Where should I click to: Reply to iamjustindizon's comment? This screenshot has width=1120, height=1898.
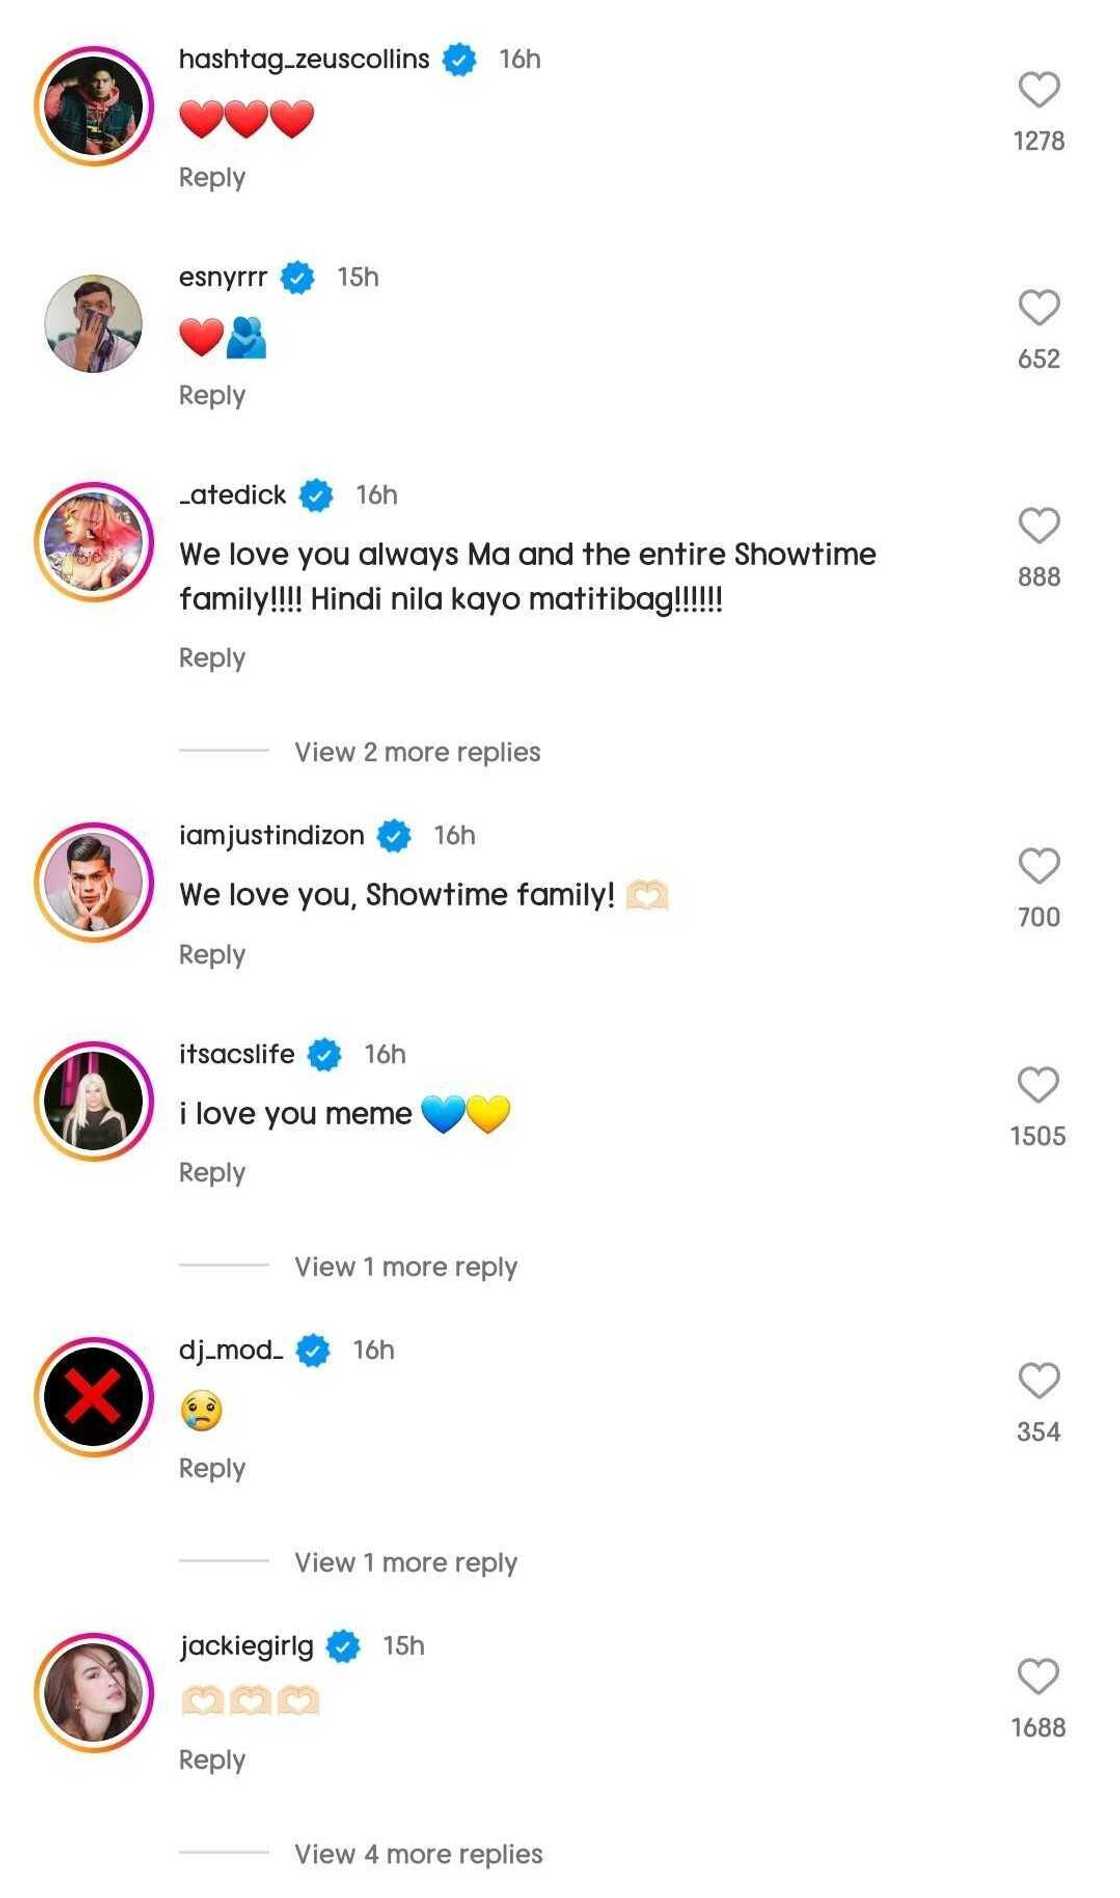212,955
